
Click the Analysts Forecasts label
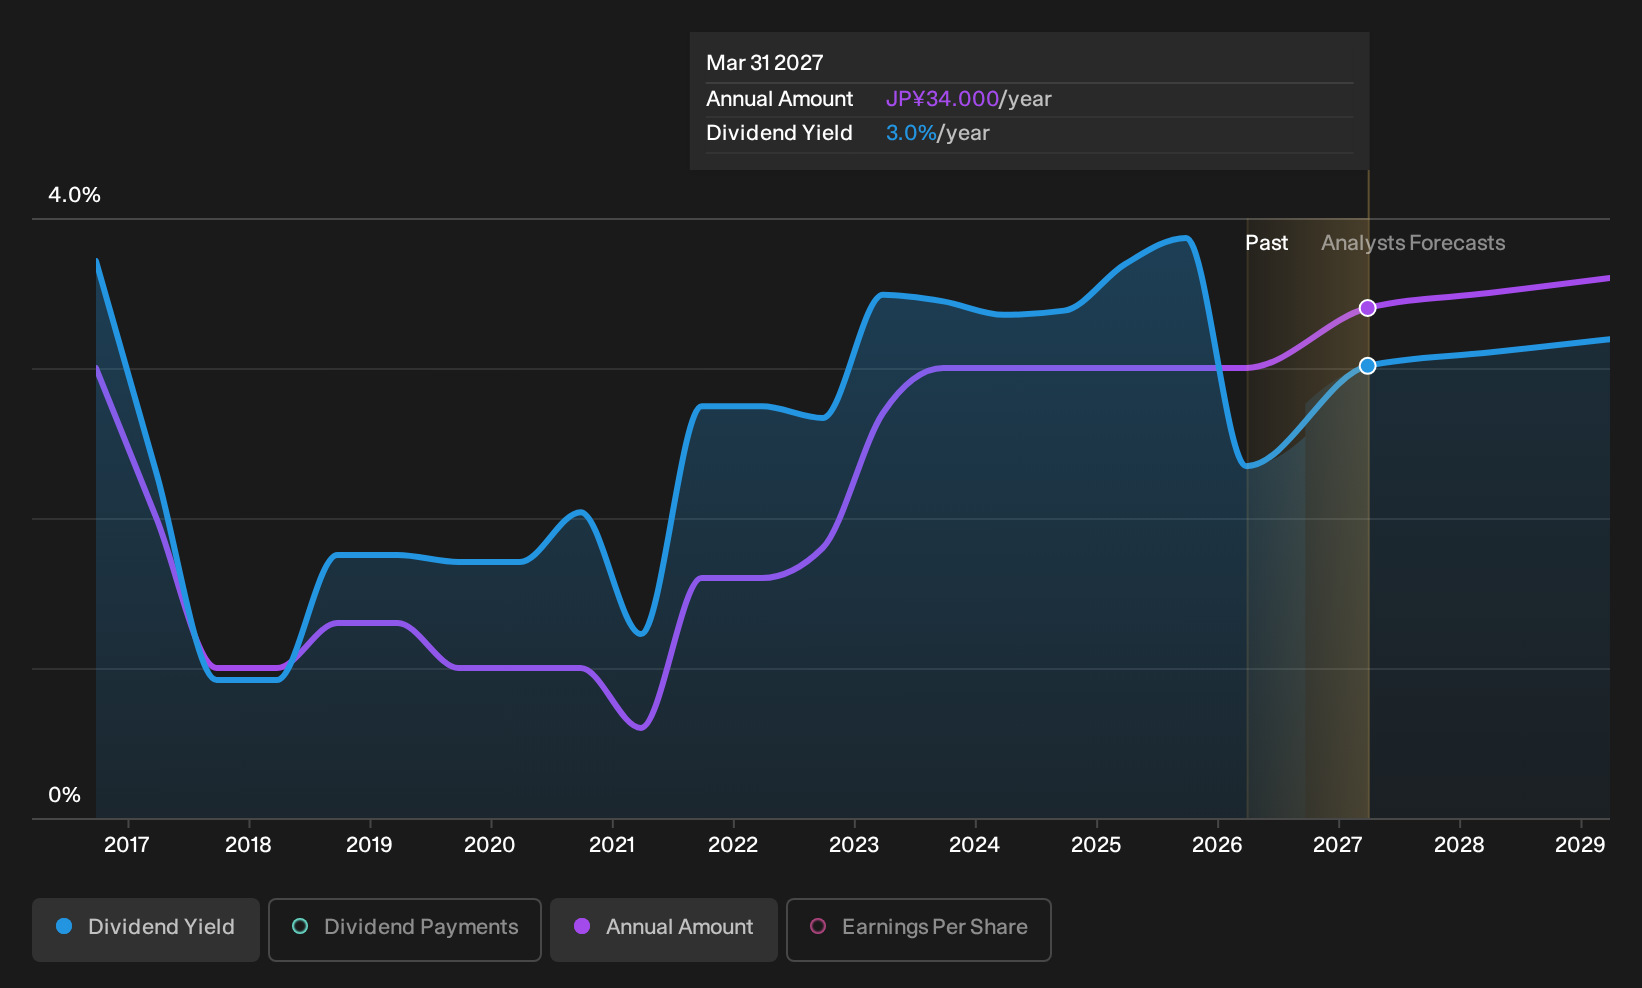(x=1413, y=243)
